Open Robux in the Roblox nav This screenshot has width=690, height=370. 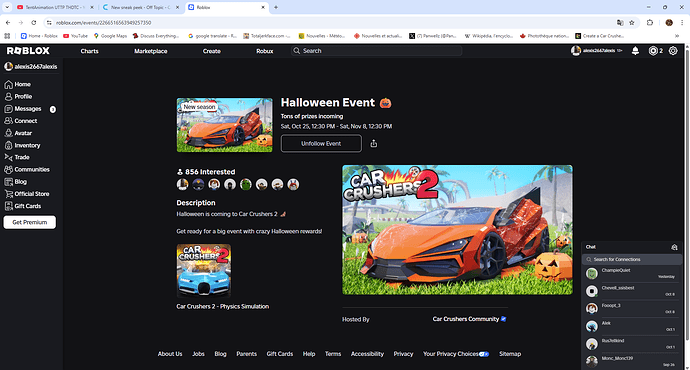[264, 51]
